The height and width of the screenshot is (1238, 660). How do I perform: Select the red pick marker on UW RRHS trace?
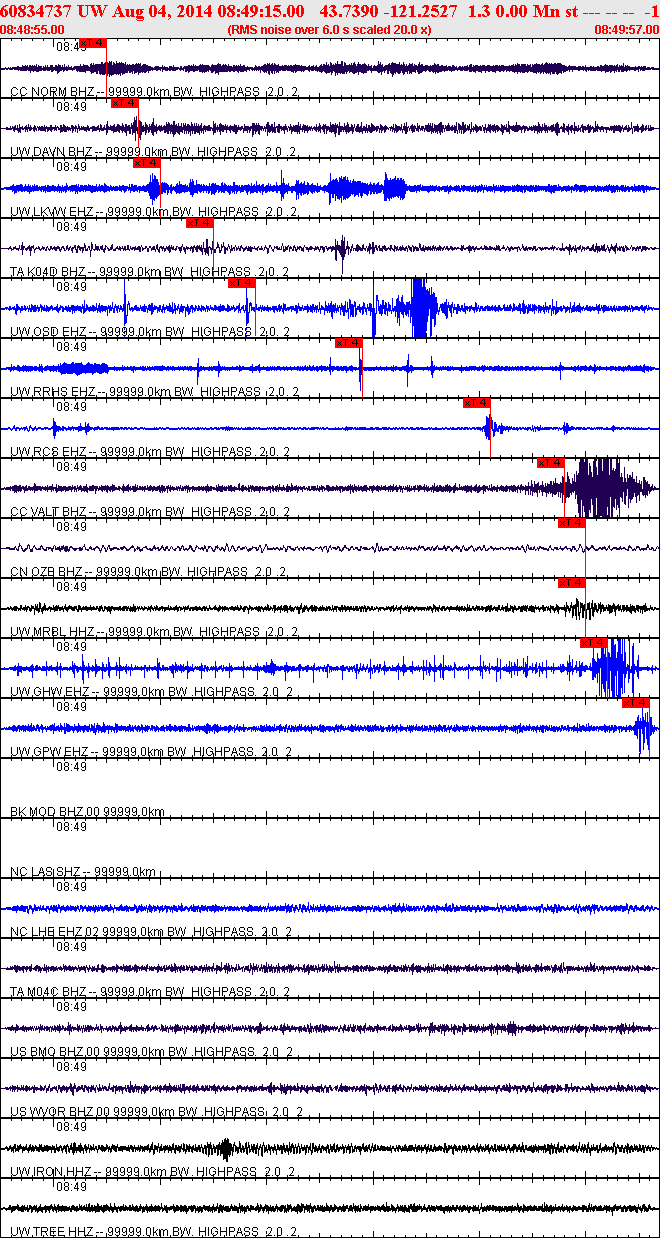[x=348, y=343]
